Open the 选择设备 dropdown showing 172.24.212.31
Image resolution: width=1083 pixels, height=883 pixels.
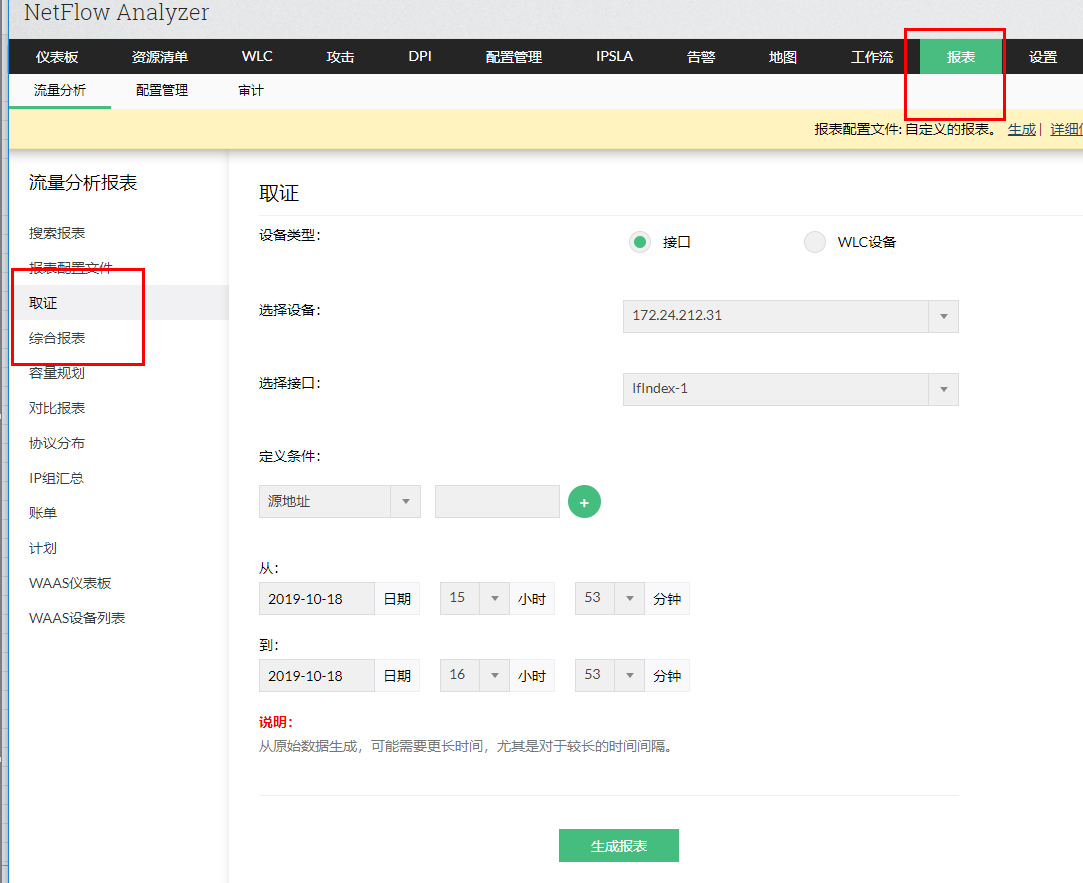(941, 316)
